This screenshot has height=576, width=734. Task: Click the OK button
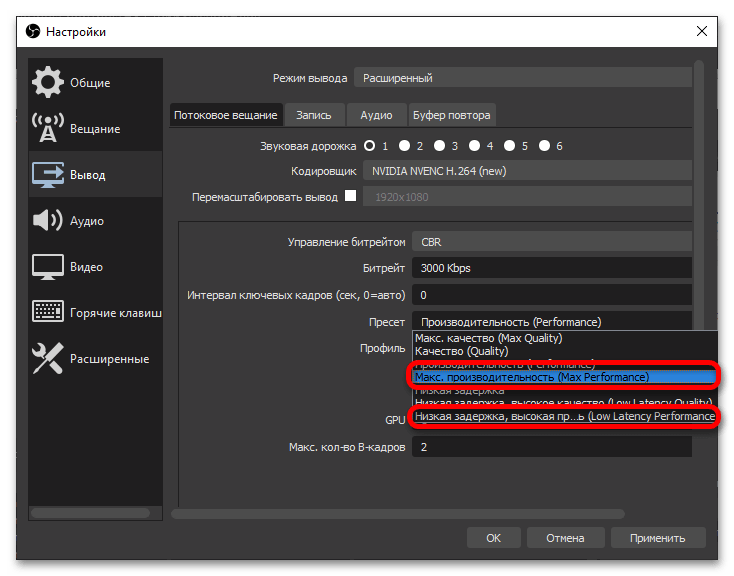click(x=493, y=538)
